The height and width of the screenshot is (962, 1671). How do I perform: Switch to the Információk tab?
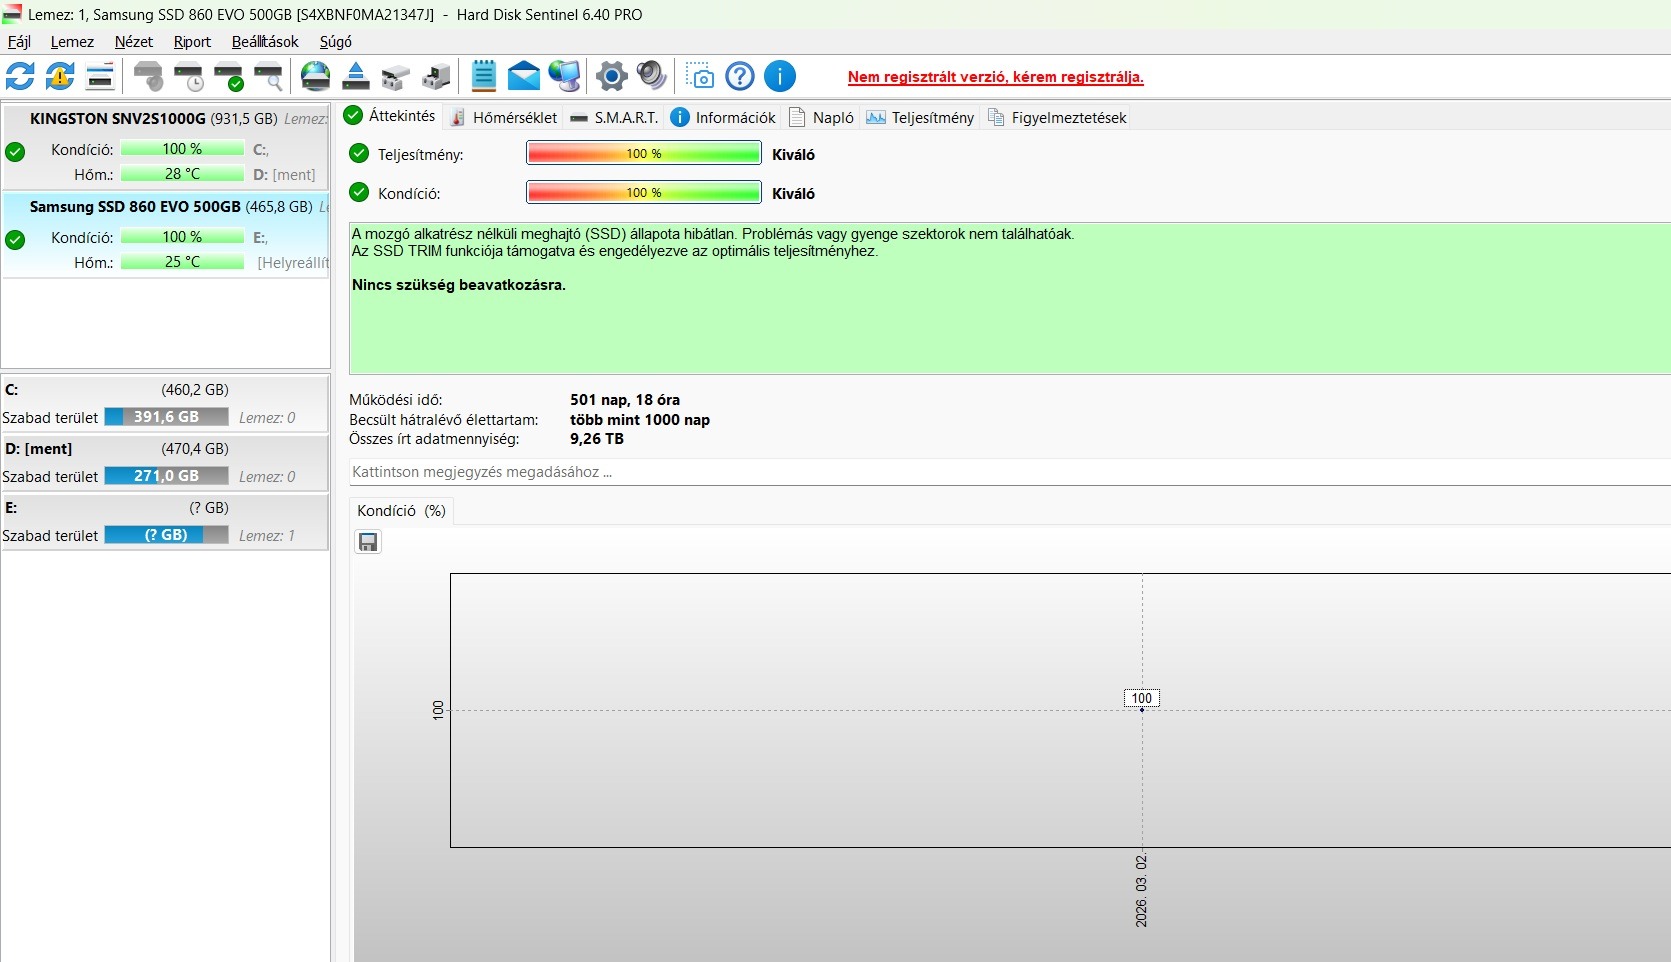point(724,117)
